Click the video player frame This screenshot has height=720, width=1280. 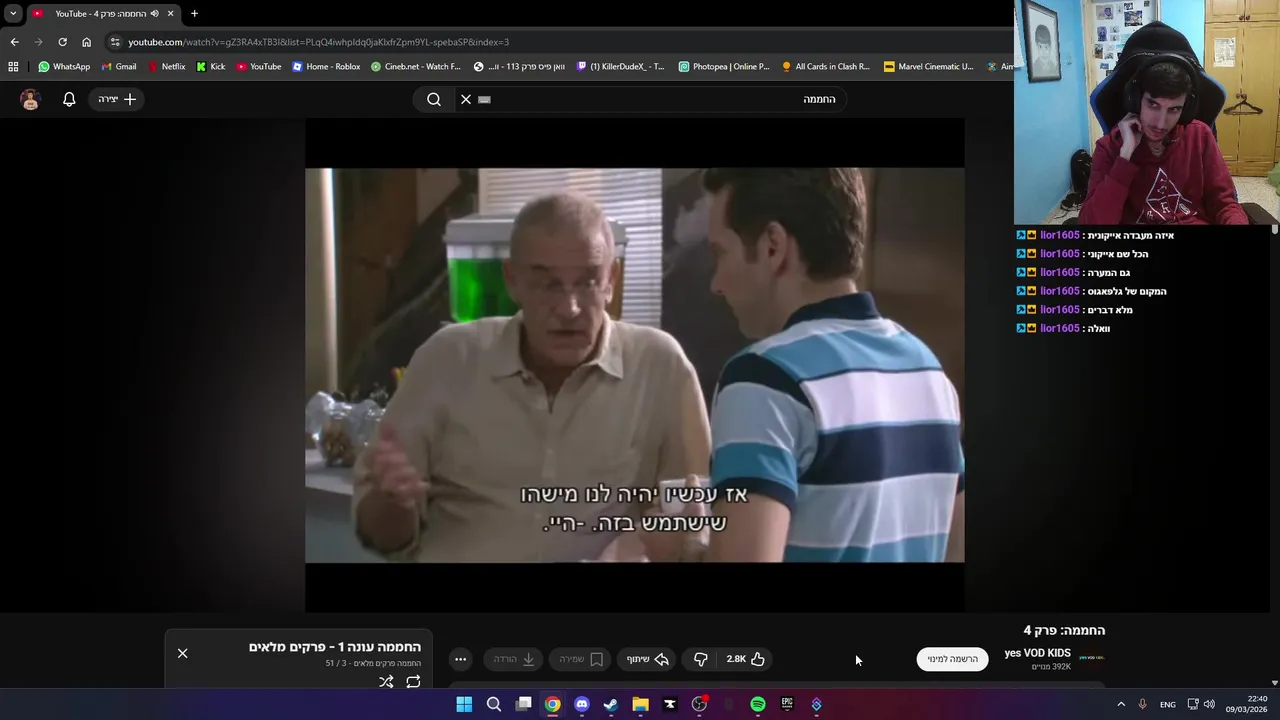pyautogui.click(x=635, y=365)
